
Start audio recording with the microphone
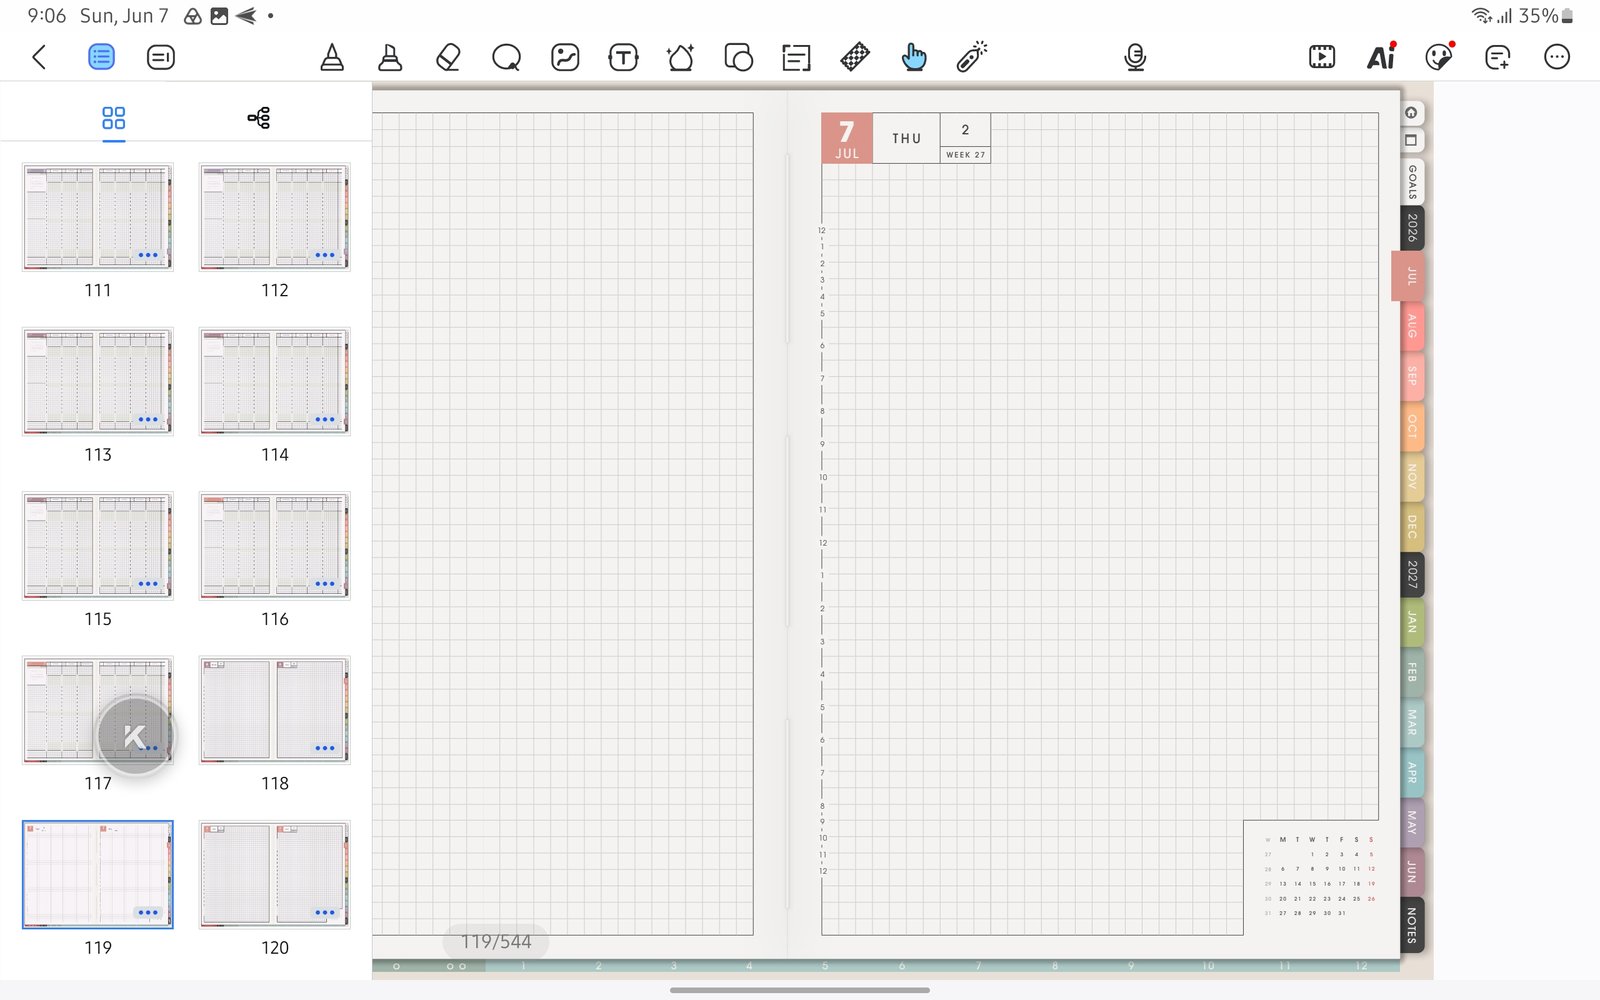coord(1135,57)
